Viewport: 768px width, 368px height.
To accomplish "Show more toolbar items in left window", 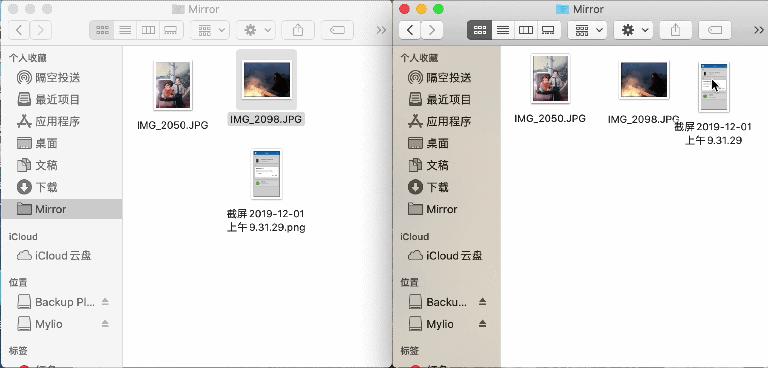I will tap(381, 30).
